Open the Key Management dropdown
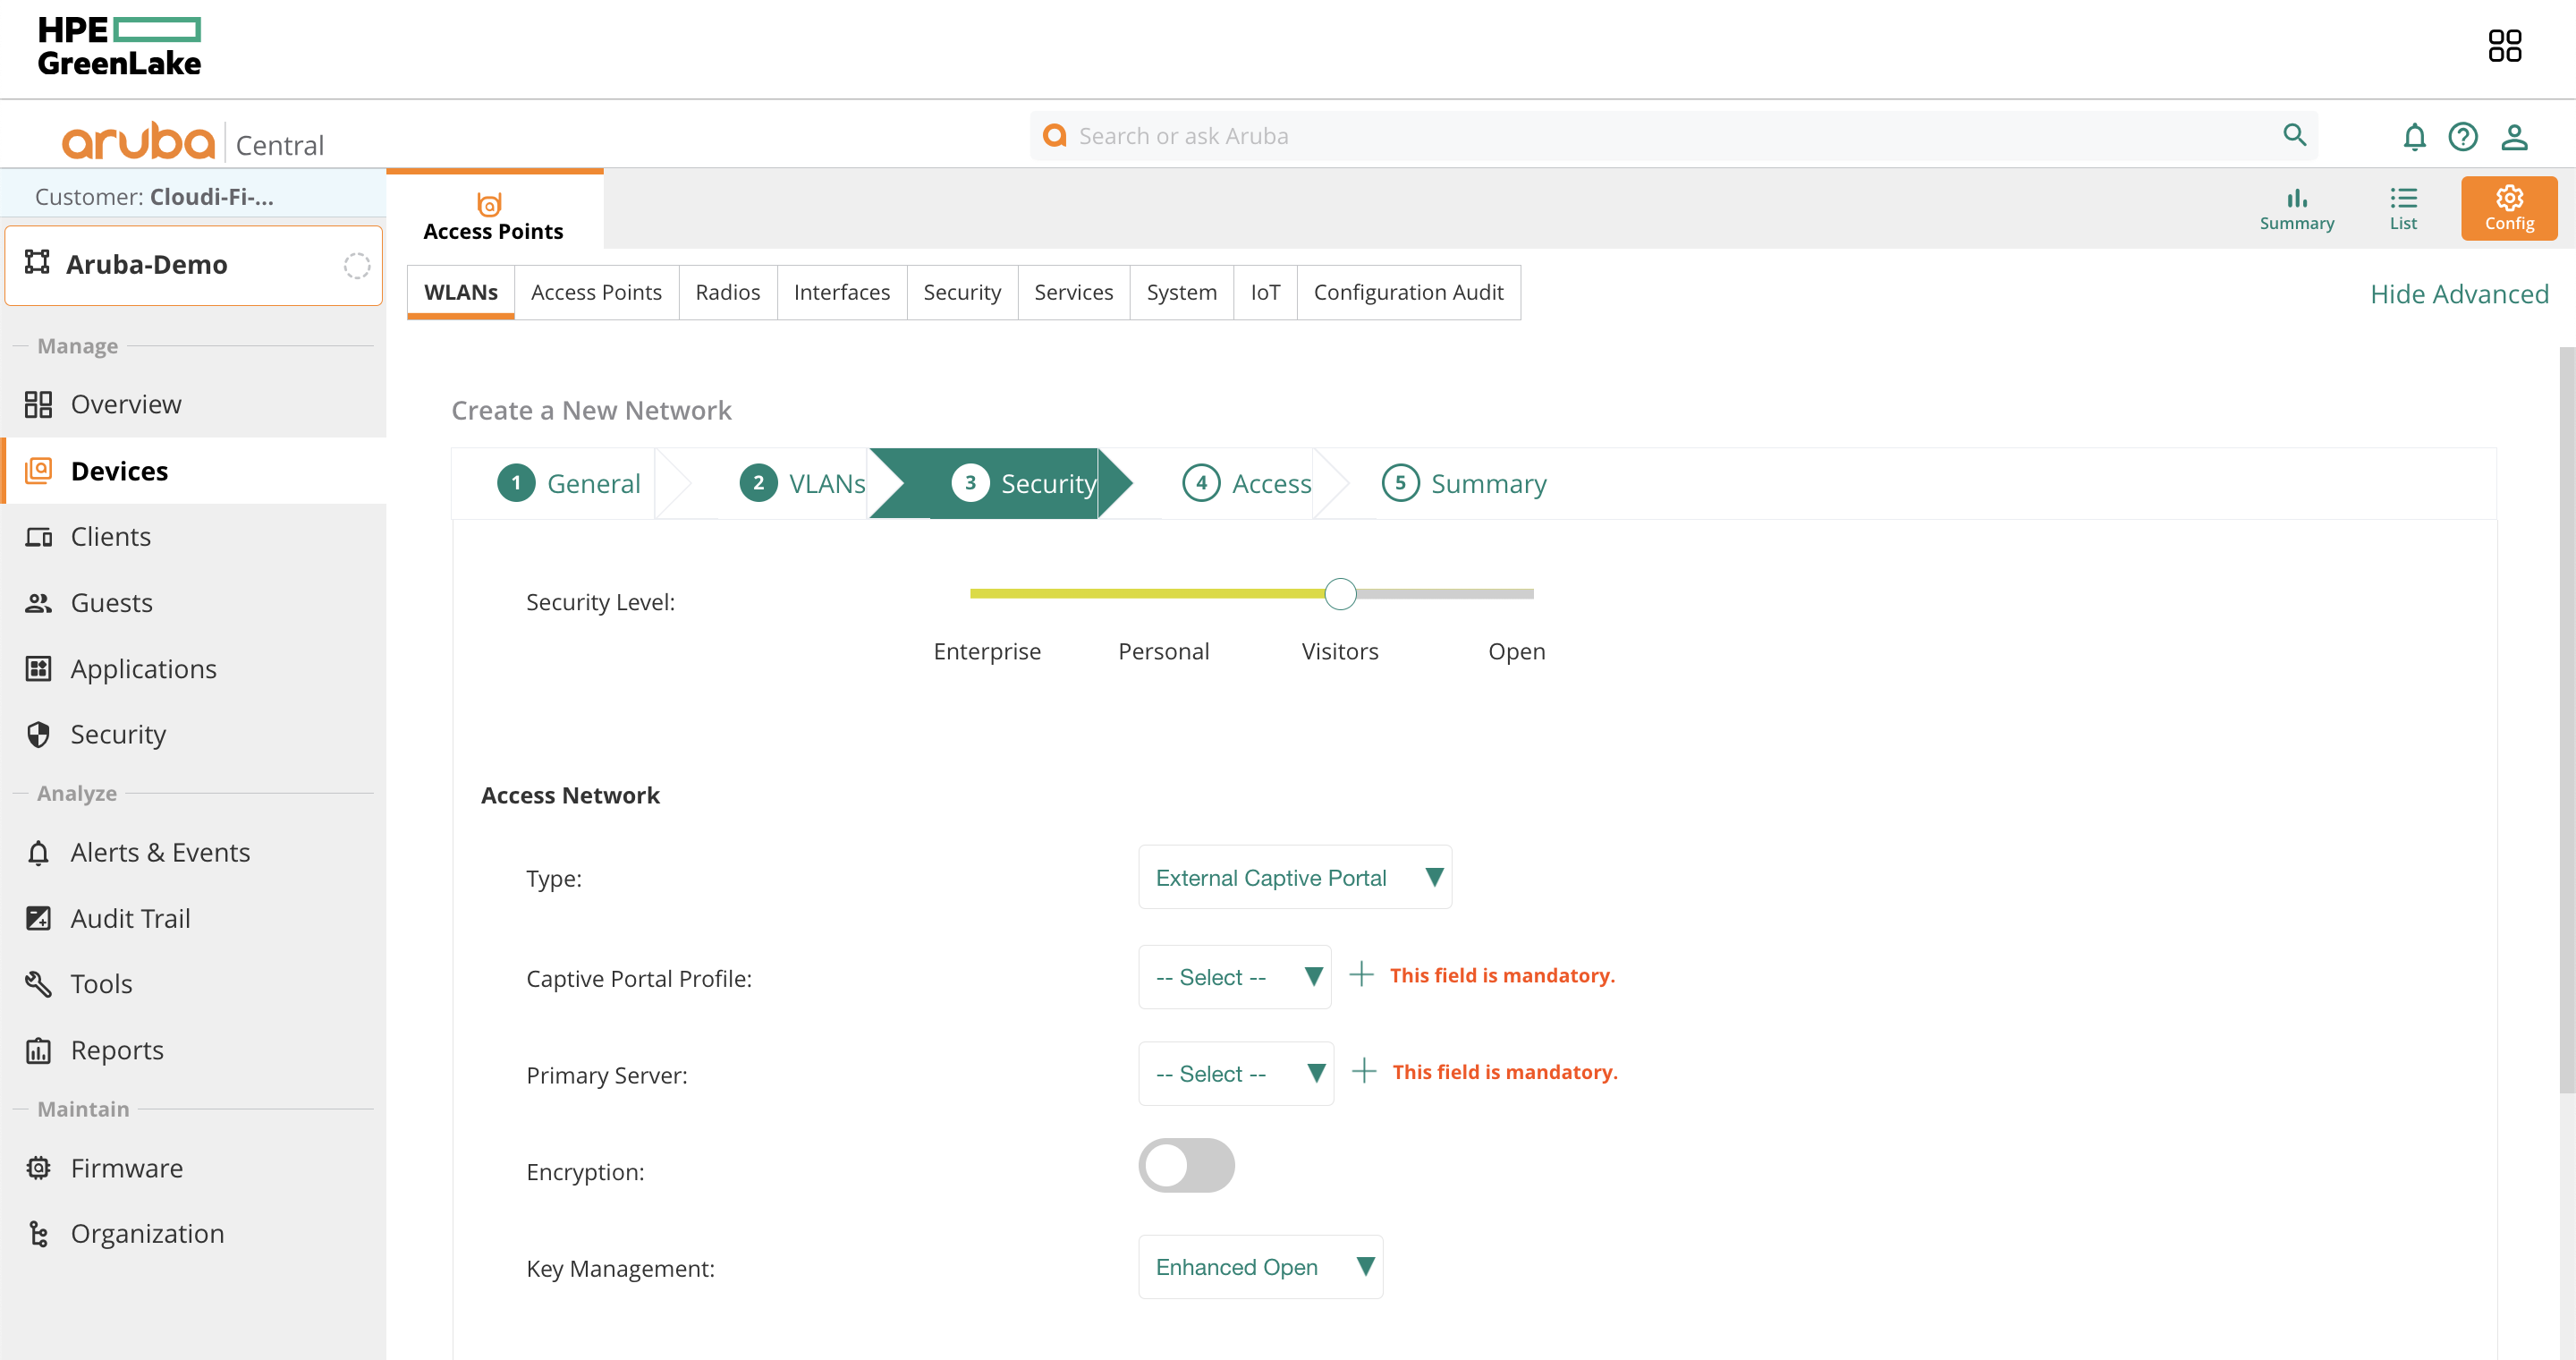Viewport: 2576px width, 1360px height. (1260, 1267)
